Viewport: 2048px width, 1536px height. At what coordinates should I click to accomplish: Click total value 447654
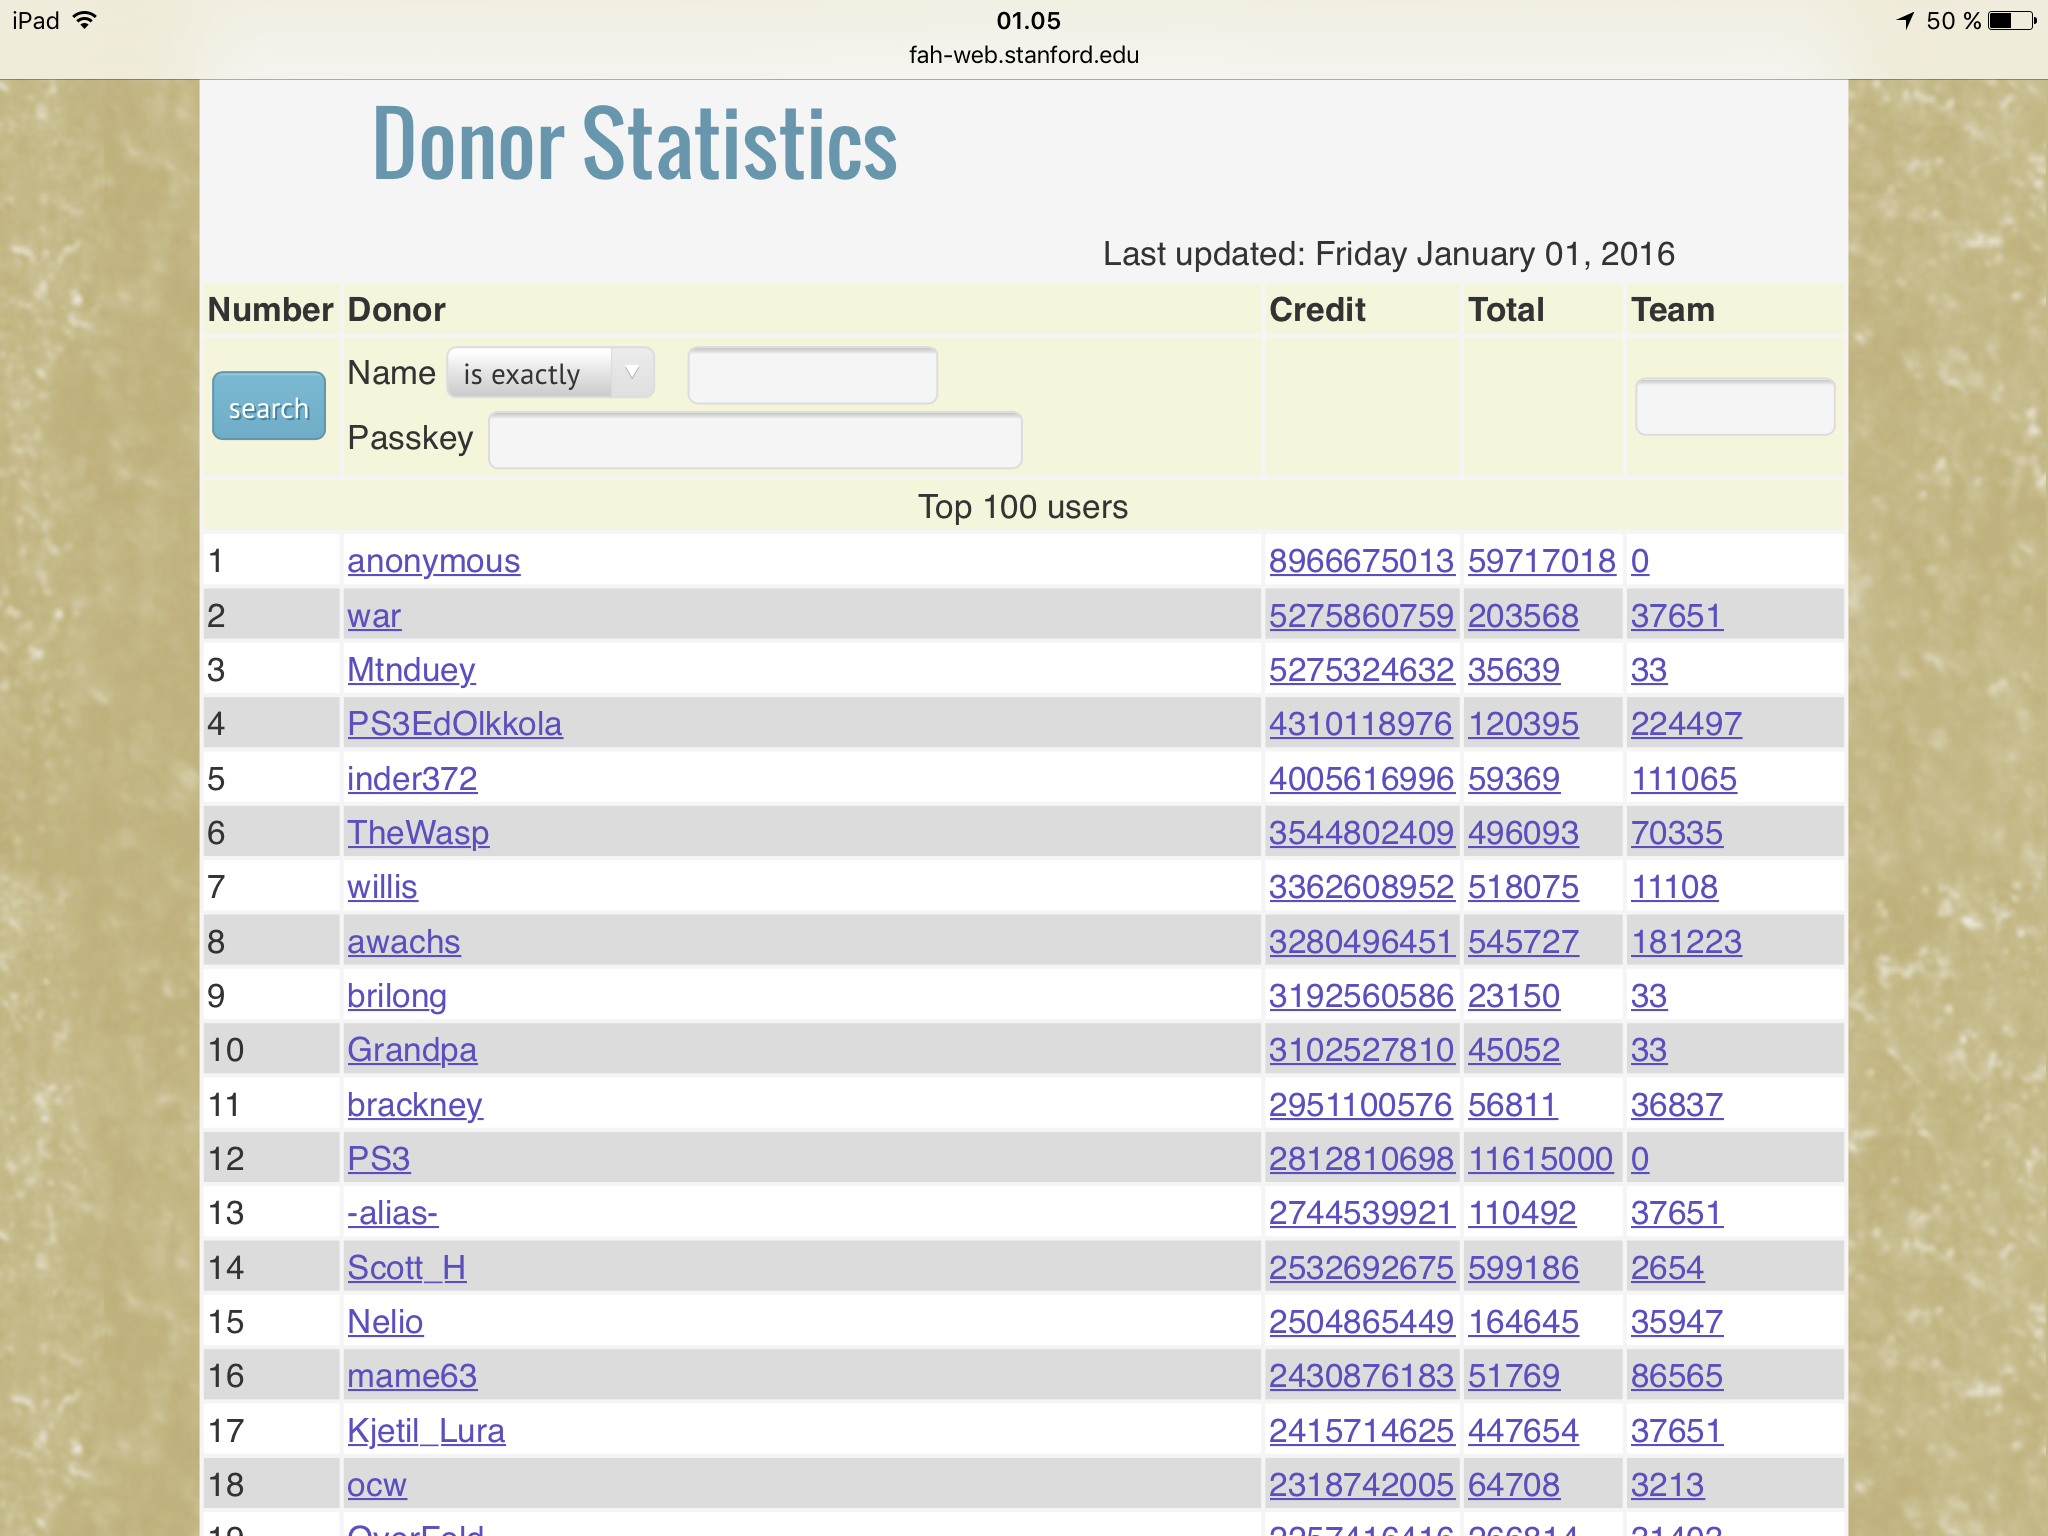pyautogui.click(x=1523, y=1430)
